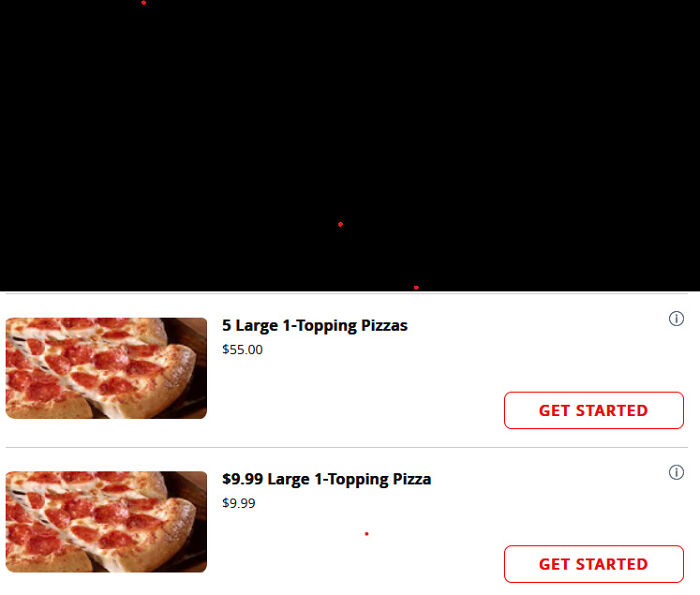Start ordering the single large 1-topping pizza
This screenshot has height=595, width=700.
click(x=594, y=564)
